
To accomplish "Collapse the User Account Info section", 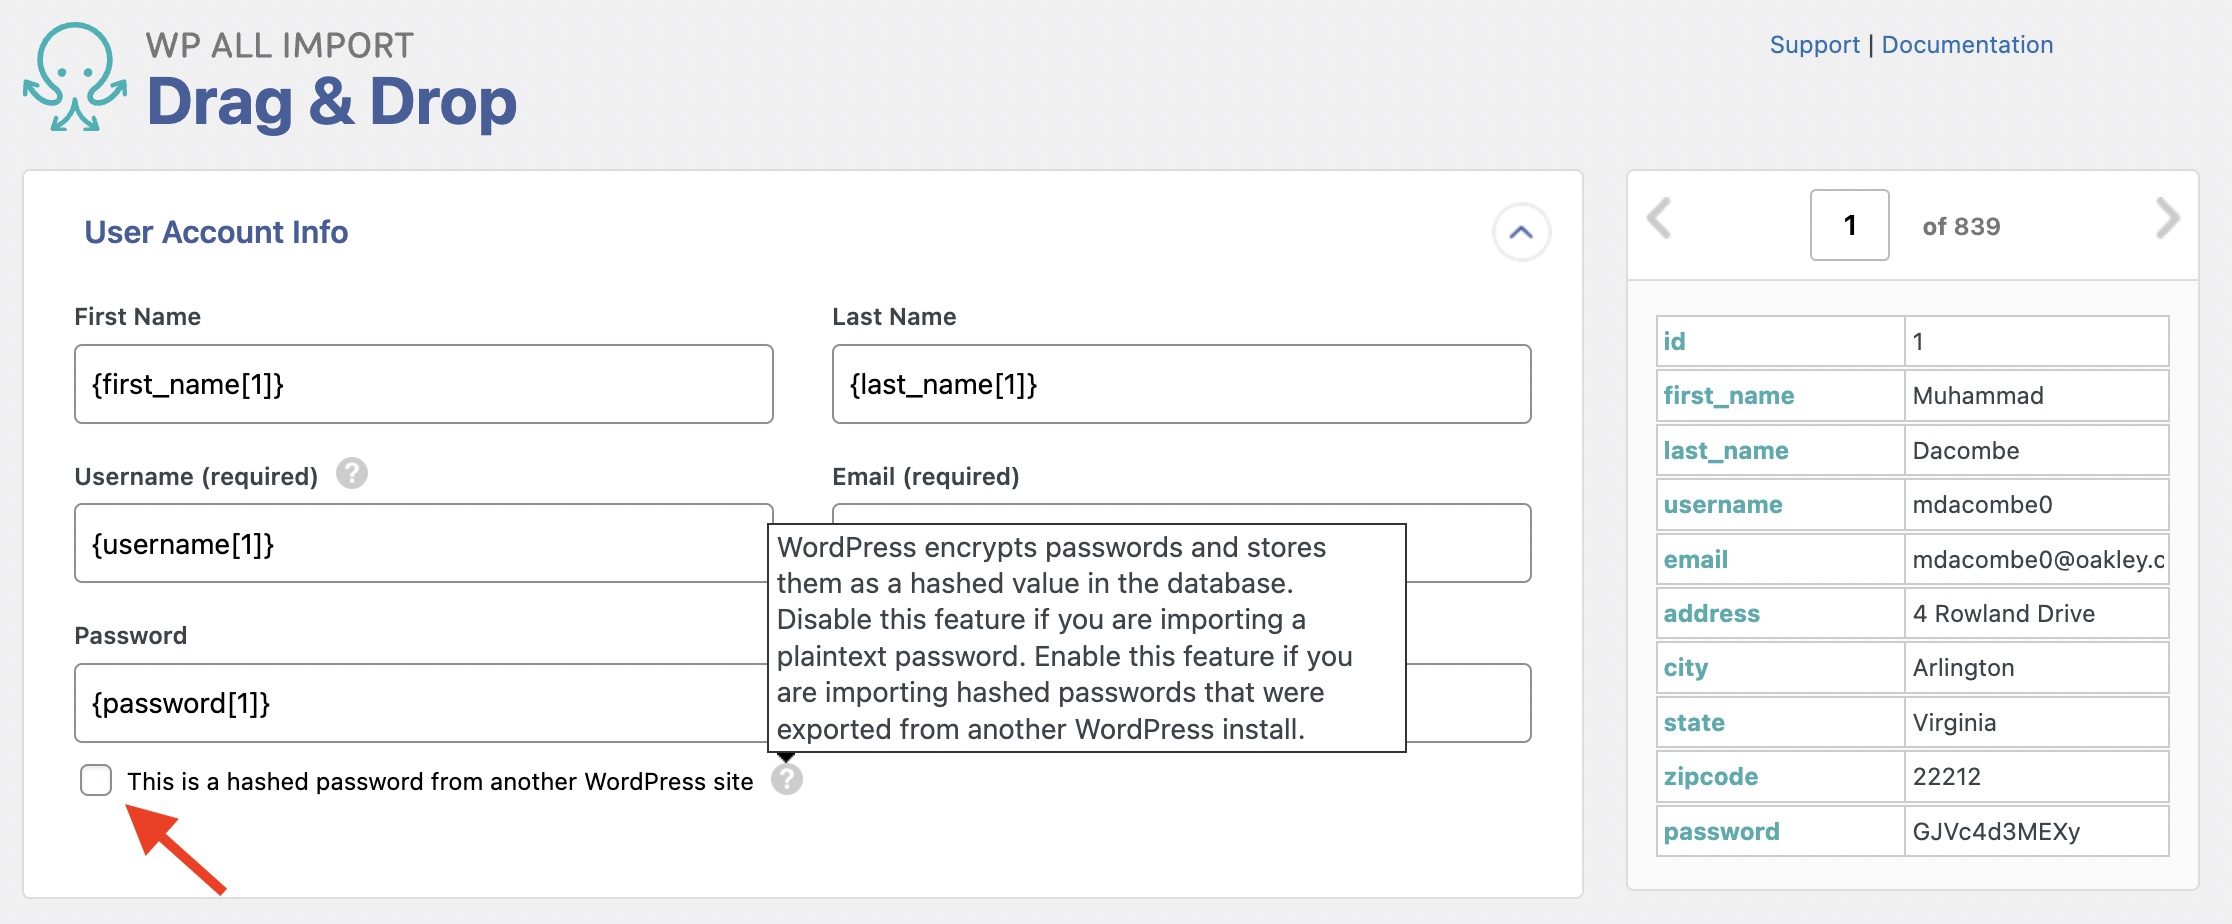I will 1520,232.
